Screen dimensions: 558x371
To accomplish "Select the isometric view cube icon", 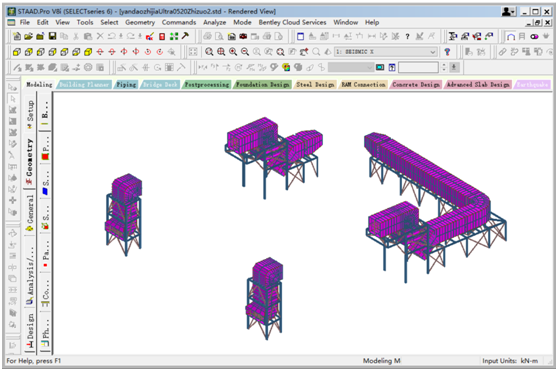I will click(88, 52).
